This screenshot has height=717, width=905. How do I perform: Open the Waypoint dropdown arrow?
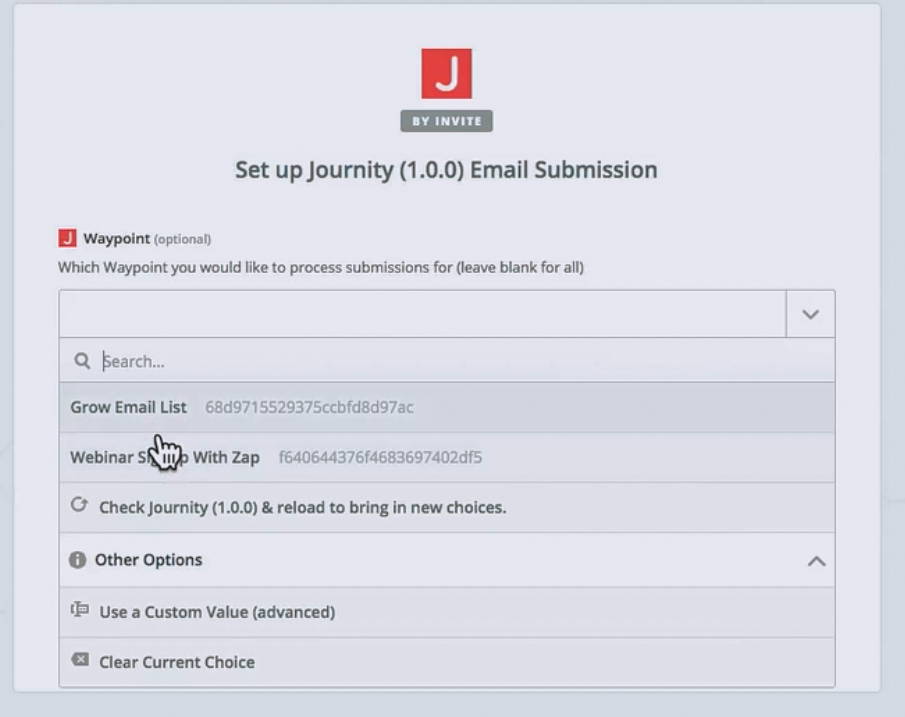[x=810, y=314]
